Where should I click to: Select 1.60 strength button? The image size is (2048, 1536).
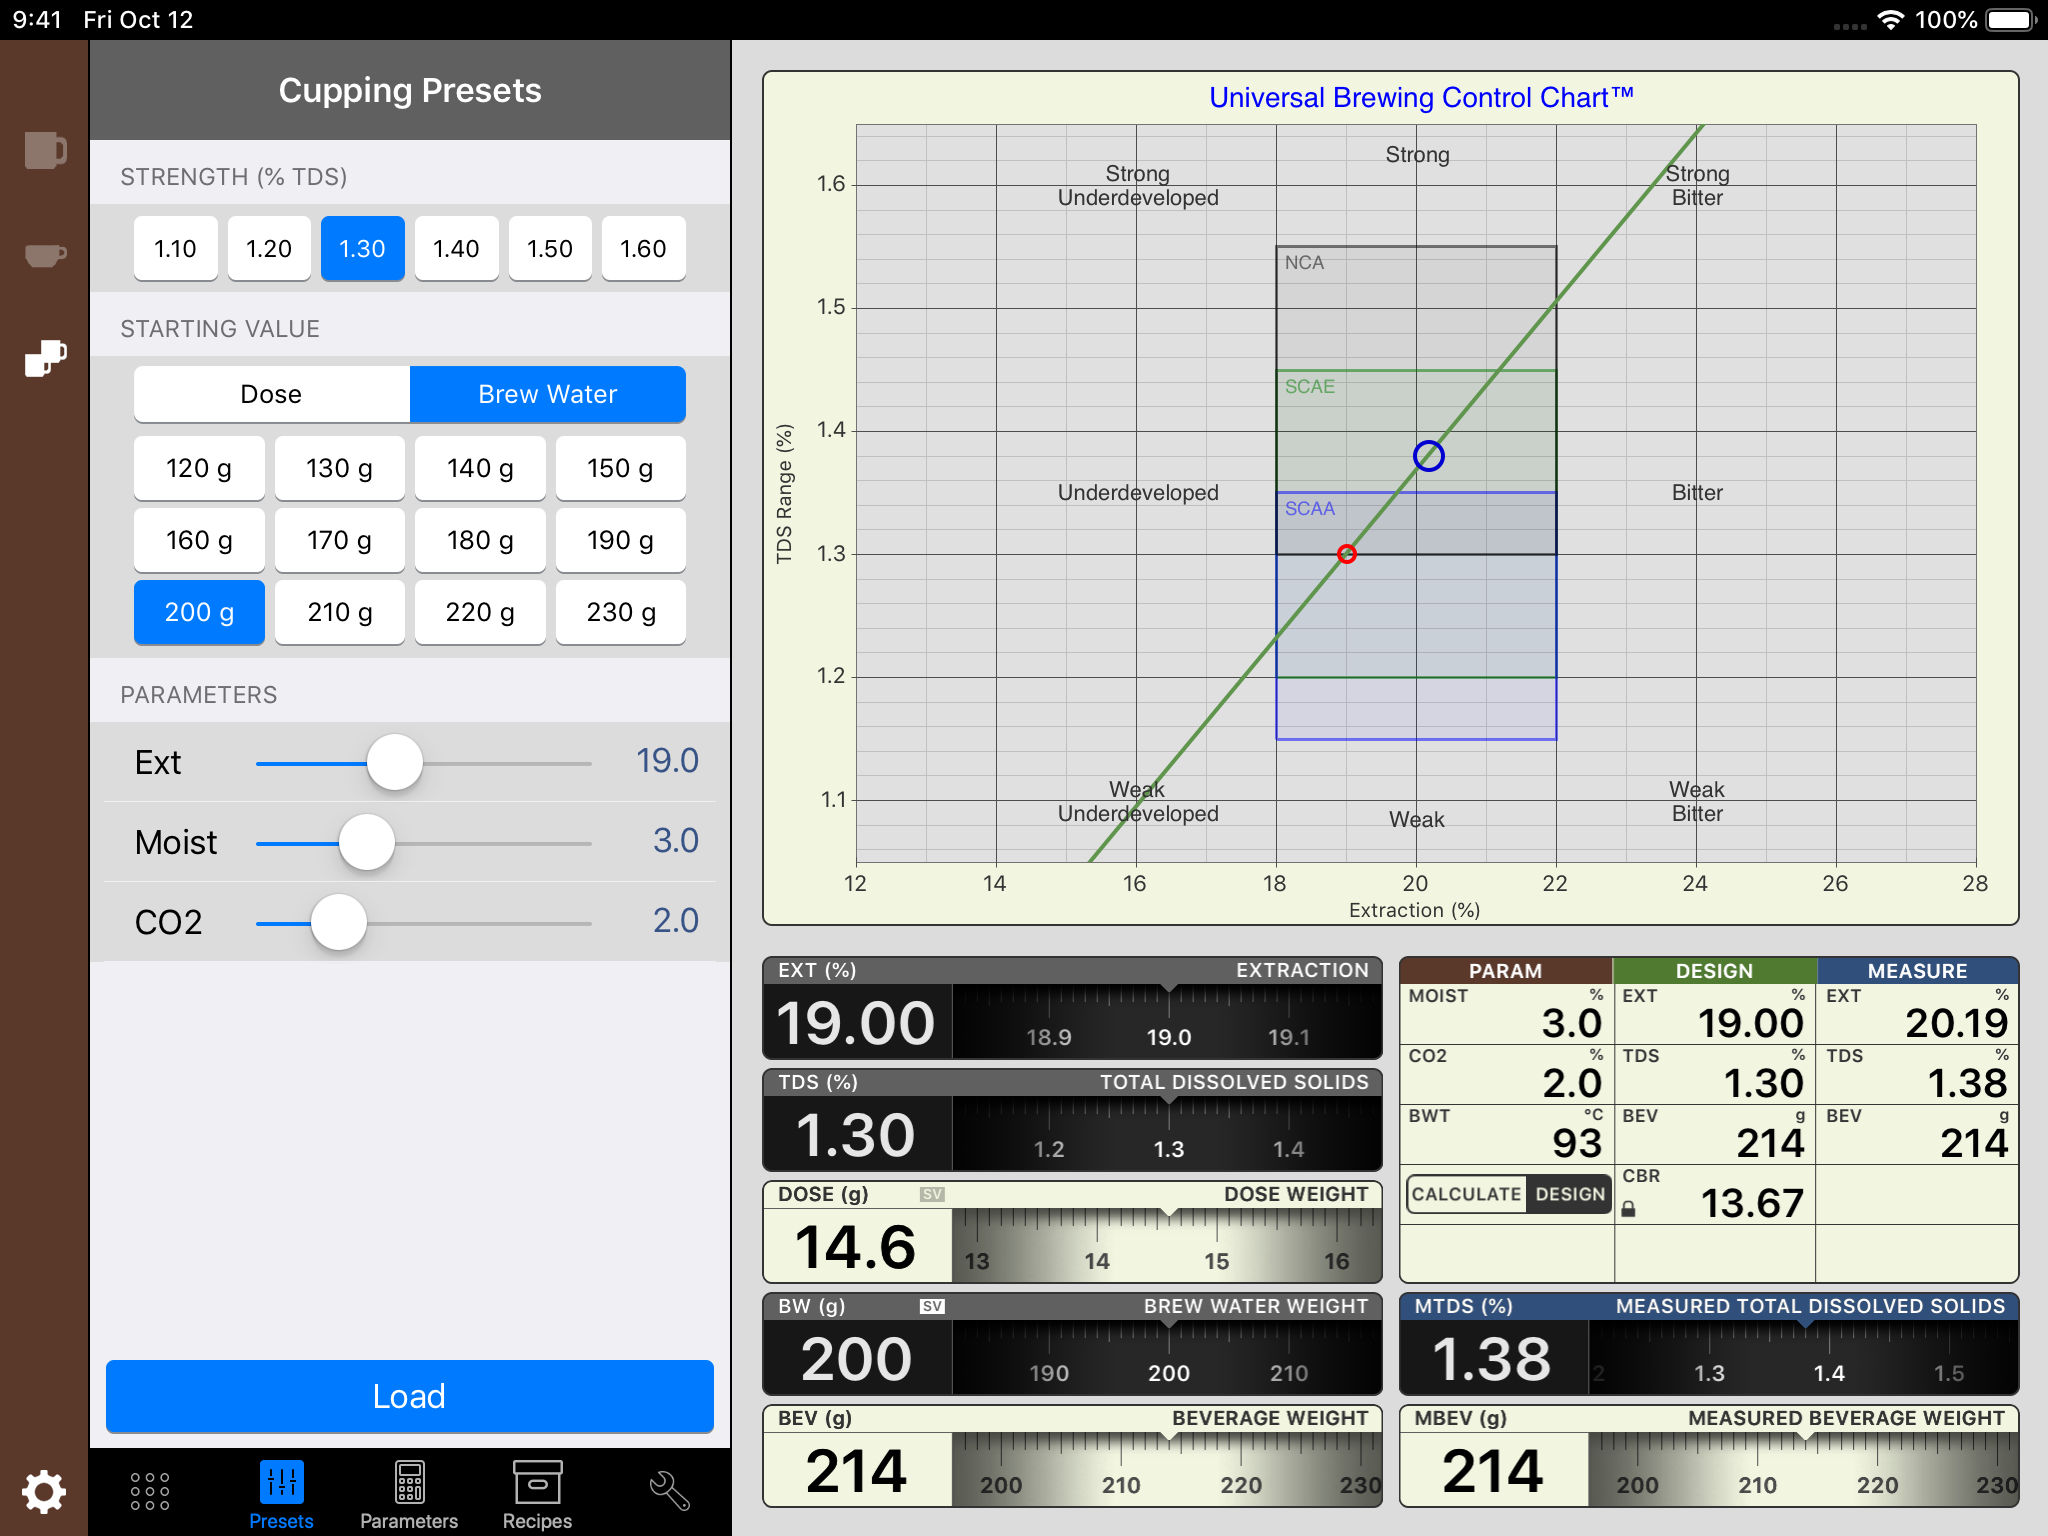point(643,249)
